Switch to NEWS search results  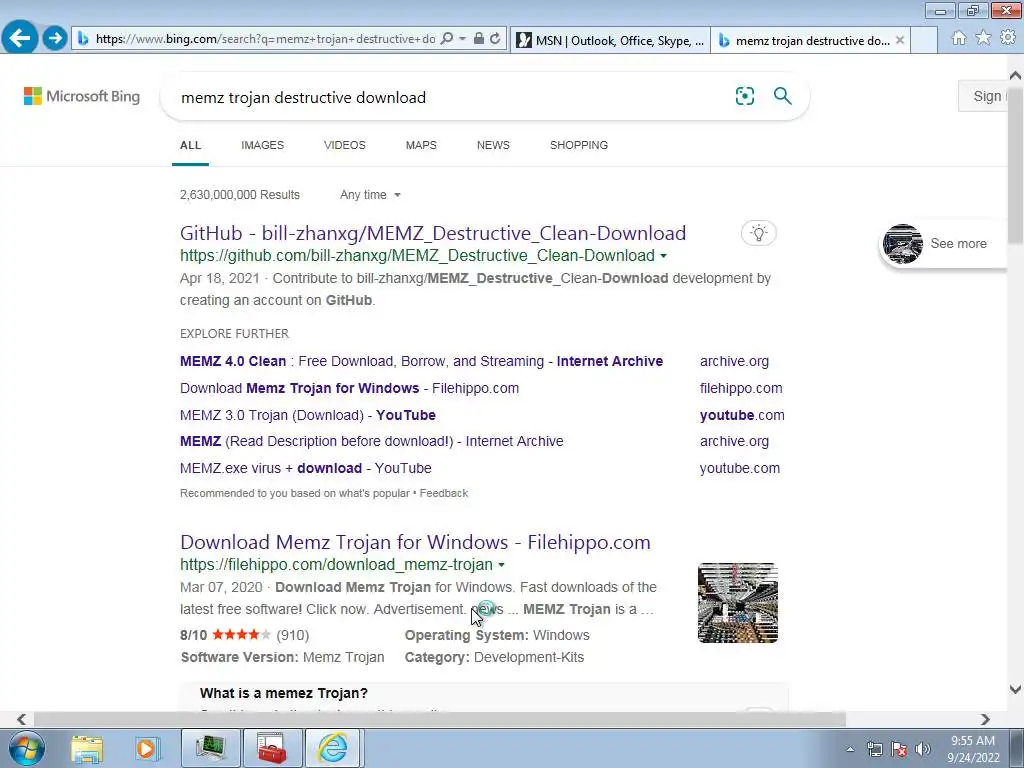pos(493,145)
